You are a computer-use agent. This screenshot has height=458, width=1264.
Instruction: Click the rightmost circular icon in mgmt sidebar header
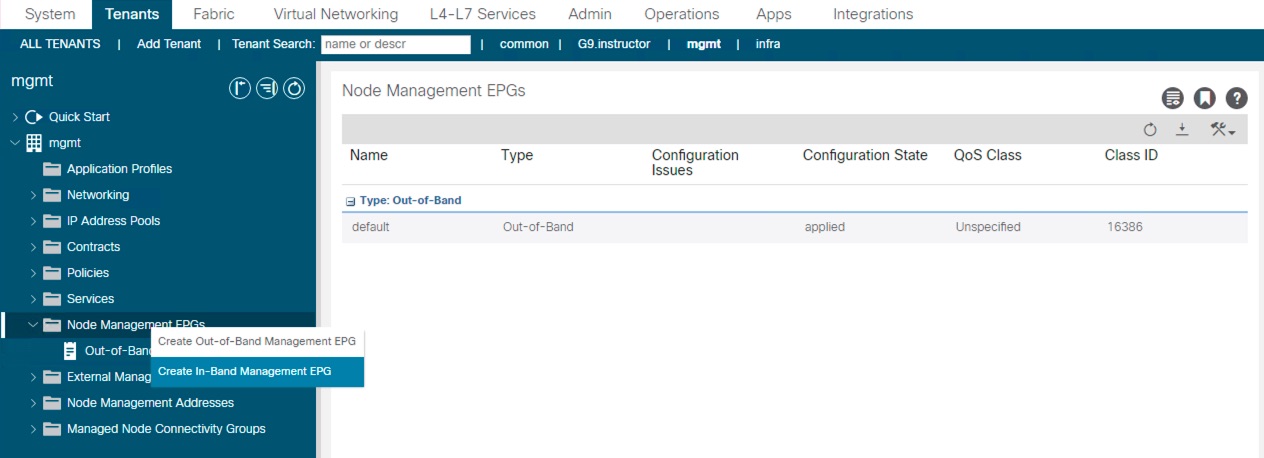coord(294,89)
